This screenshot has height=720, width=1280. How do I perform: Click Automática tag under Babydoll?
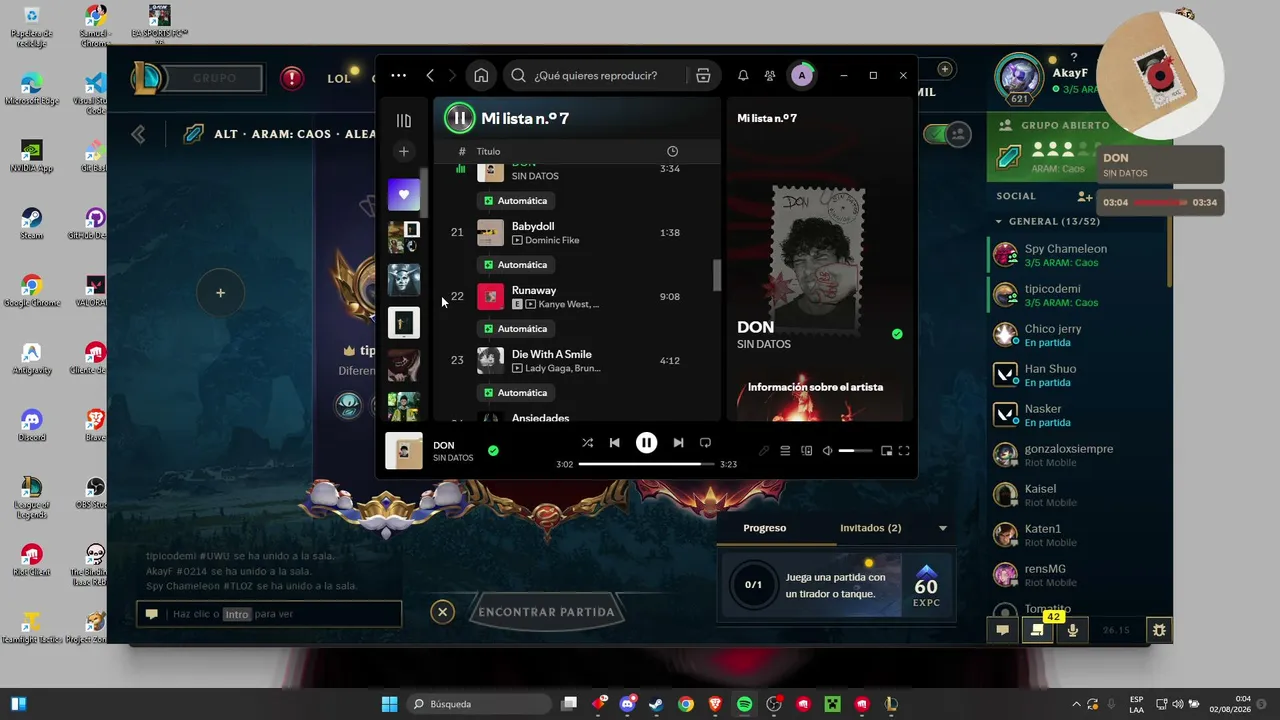(x=515, y=265)
